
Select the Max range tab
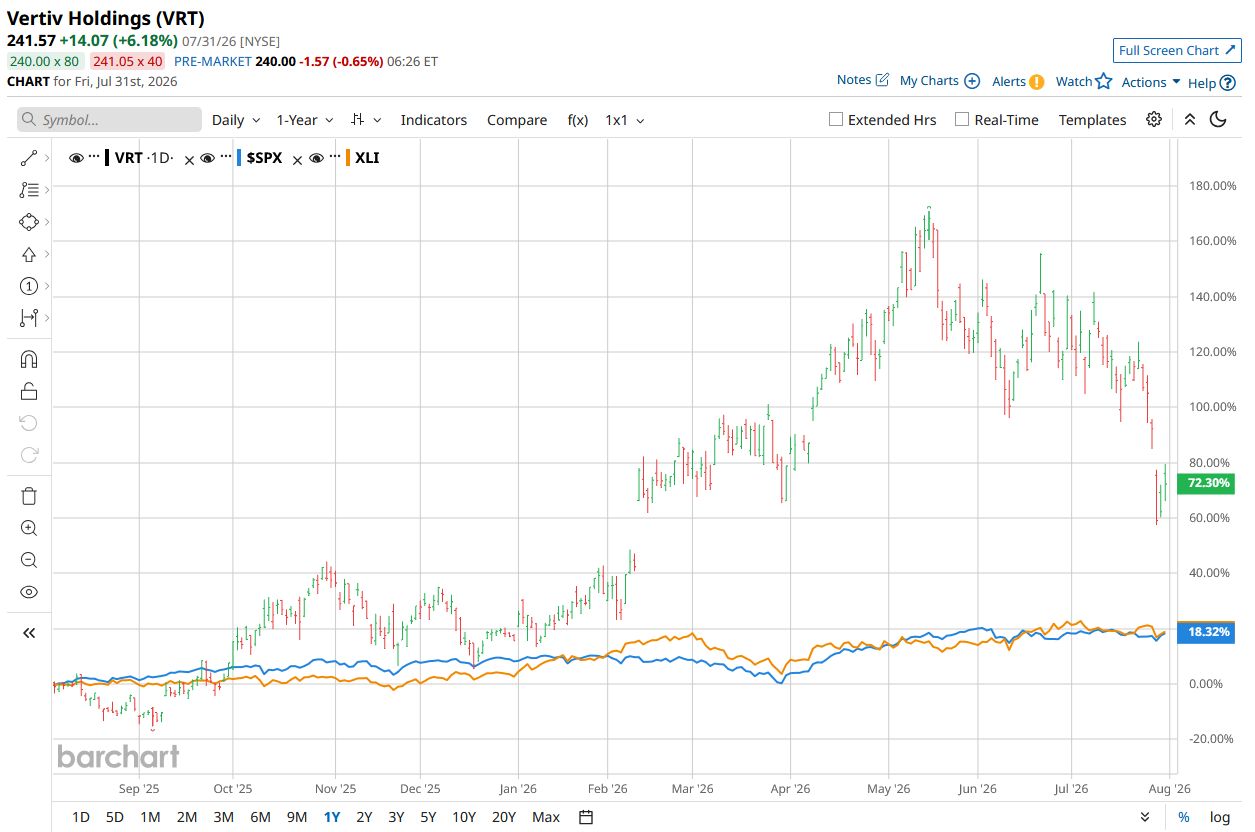(x=546, y=817)
